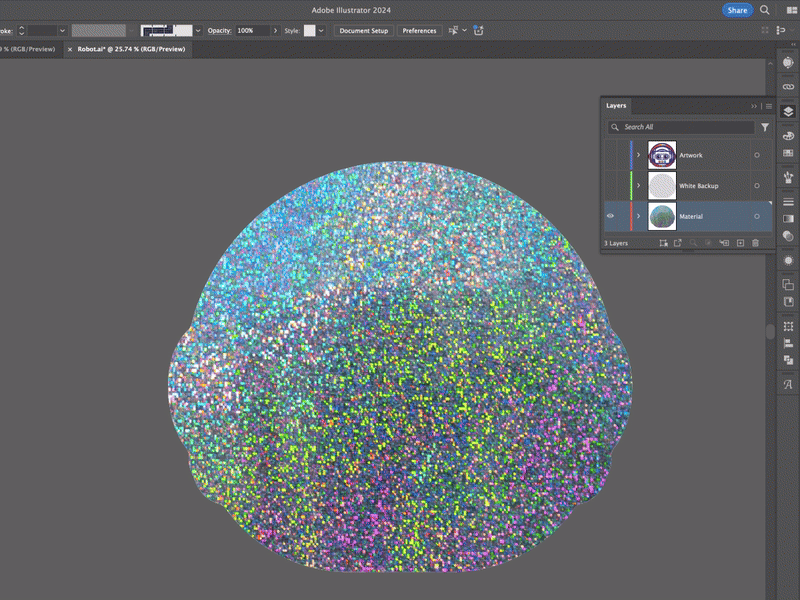800x600 pixels.
Task: Open the Appearance panel sun-shaped icon
Action: tap(788, 260)
